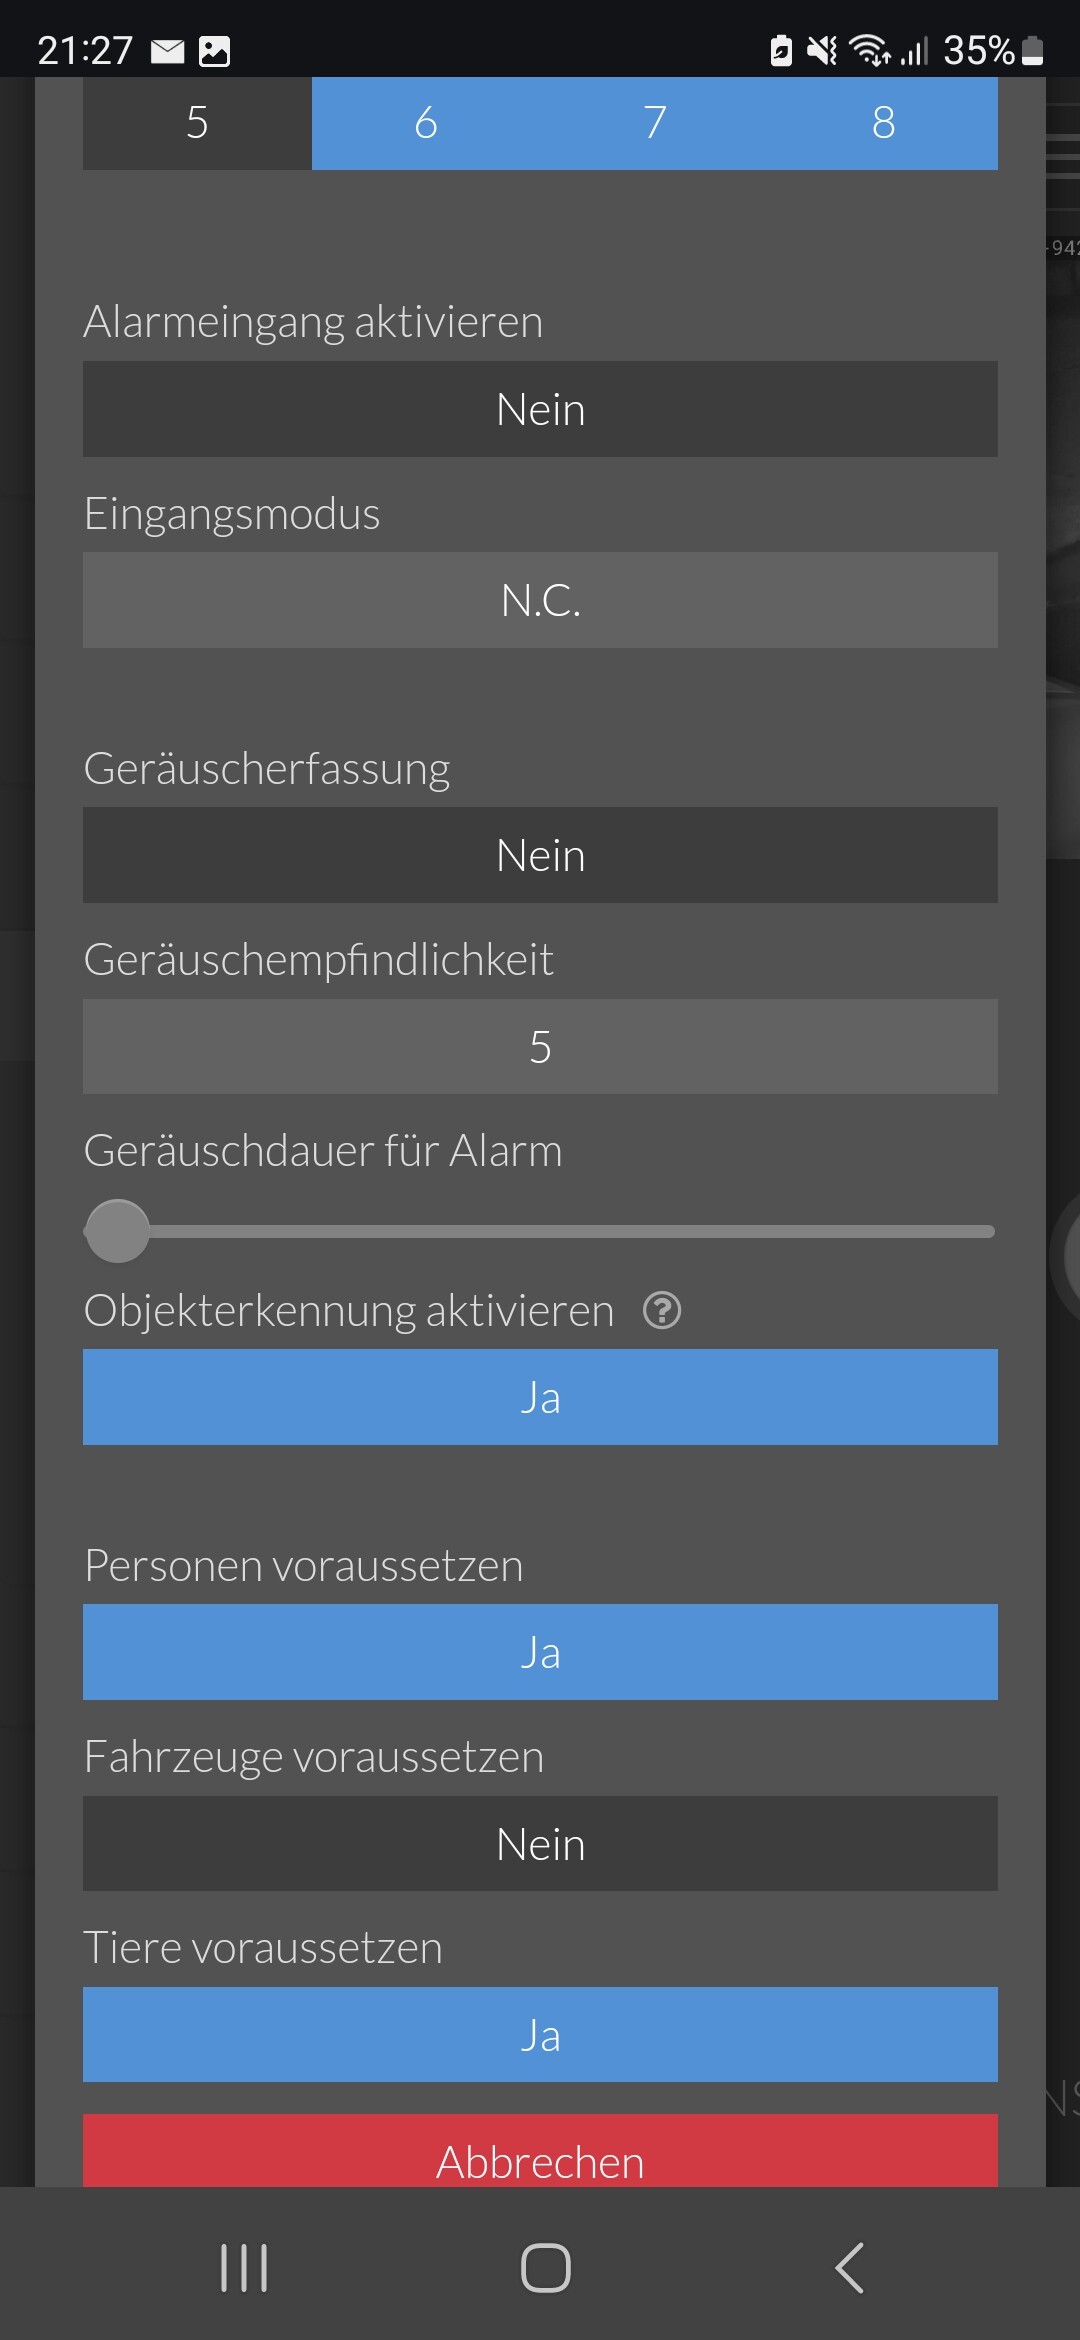Tap the battery indicator in status bar
Screen dimensions: 1080x2340
(1033, 51)
